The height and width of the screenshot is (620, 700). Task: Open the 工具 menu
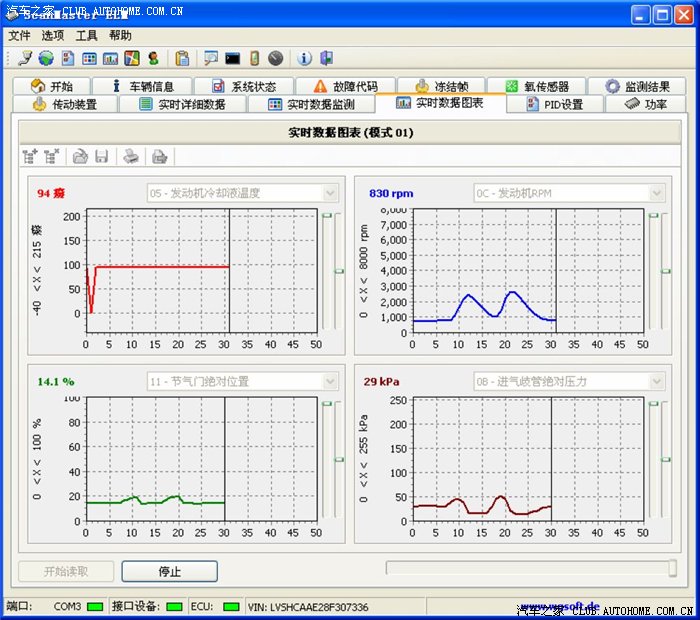[87, 35]
